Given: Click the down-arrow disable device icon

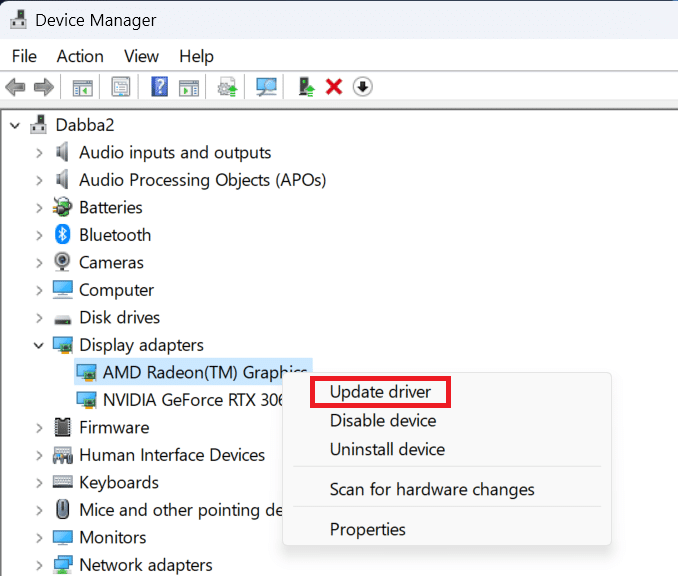Looking at the screenshot, I should click(362, 86).
